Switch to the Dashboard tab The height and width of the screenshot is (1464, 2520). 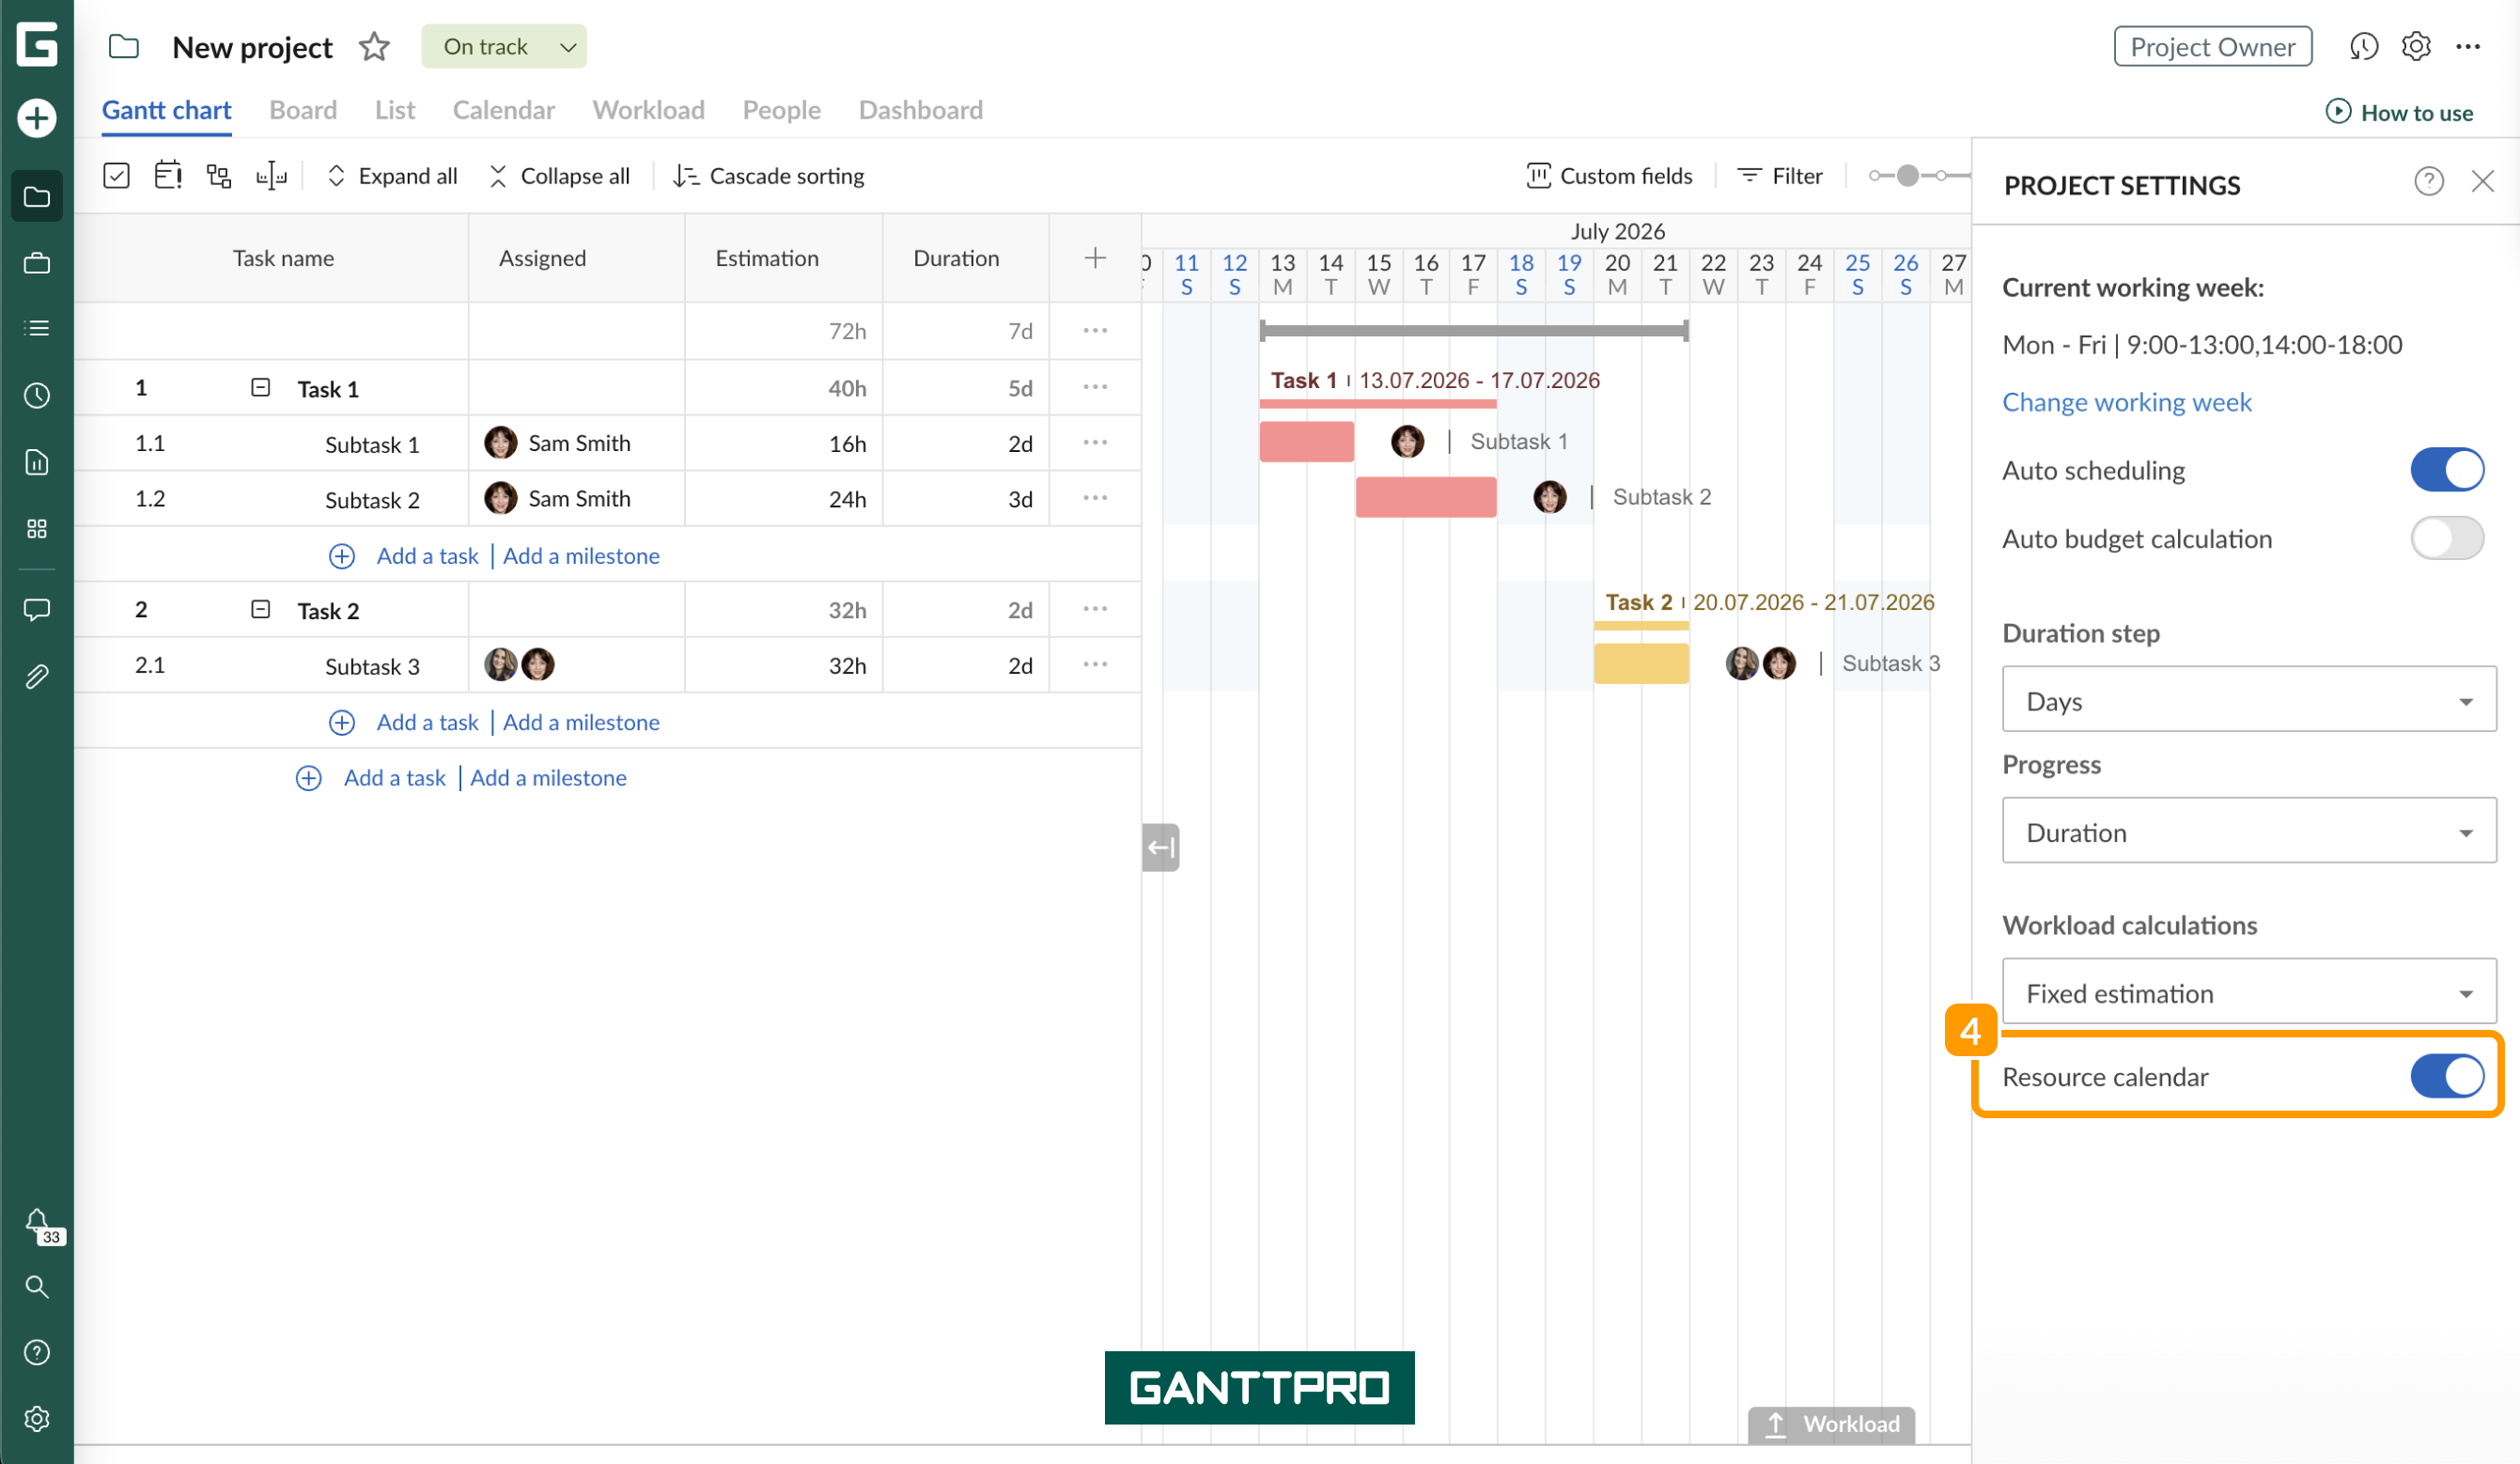click(x=921, y=110)
